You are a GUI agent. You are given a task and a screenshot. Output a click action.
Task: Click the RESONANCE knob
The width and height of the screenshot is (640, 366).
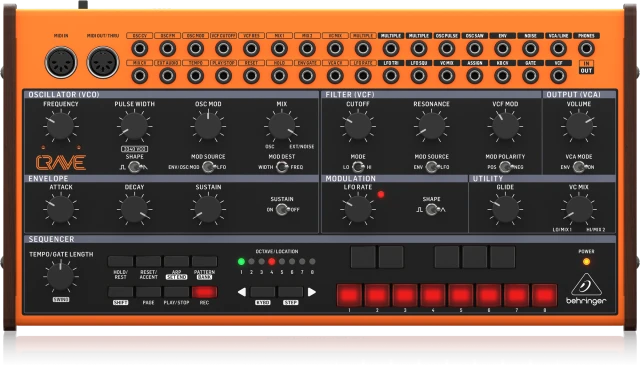tap(431, 126)
